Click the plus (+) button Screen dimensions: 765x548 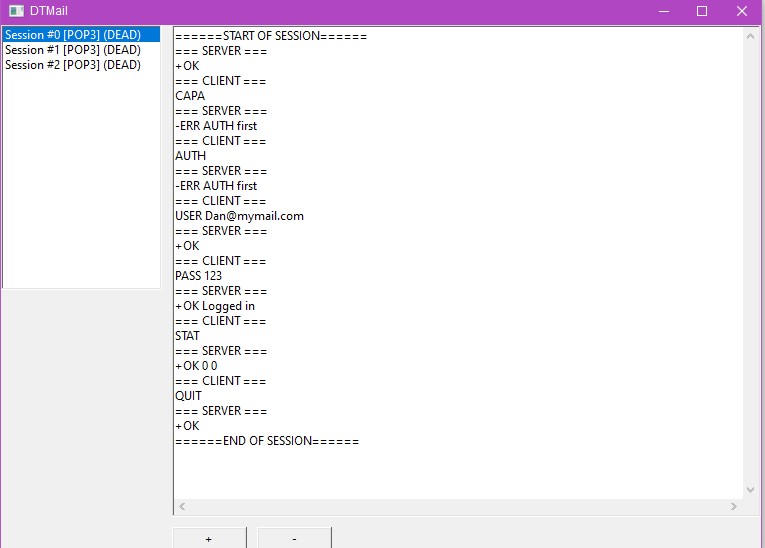tap(209, 539)
